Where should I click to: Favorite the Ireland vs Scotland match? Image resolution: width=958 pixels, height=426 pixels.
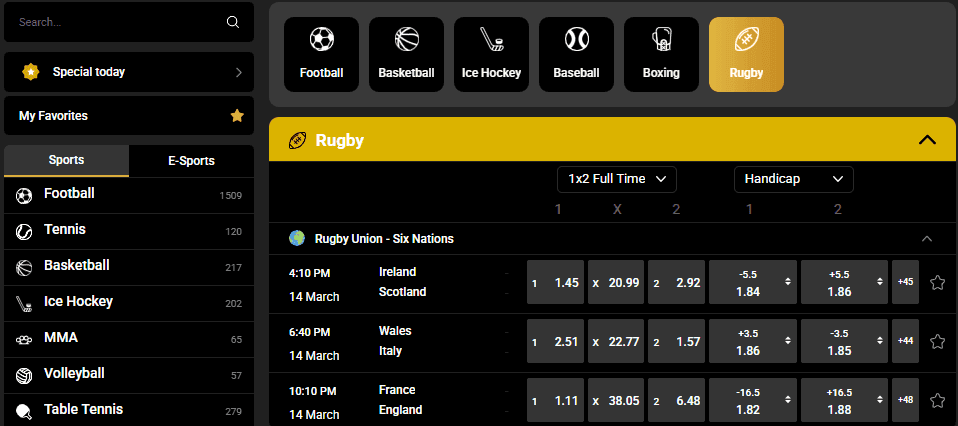tap(937, 282)
